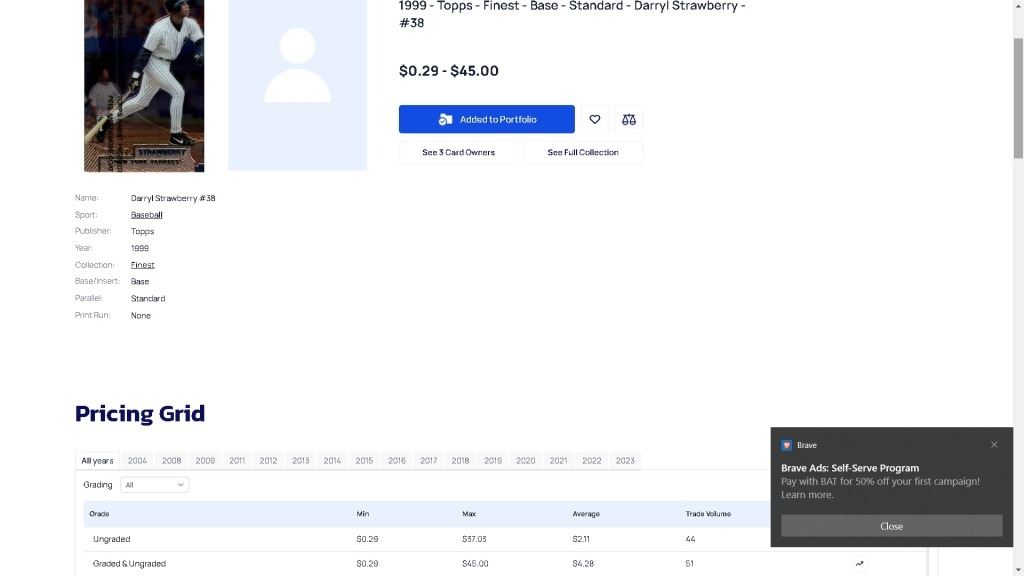Switch to the 2015 pricing tab
Viewport: 1024px width, 576px height.
[x=364, y=461]
